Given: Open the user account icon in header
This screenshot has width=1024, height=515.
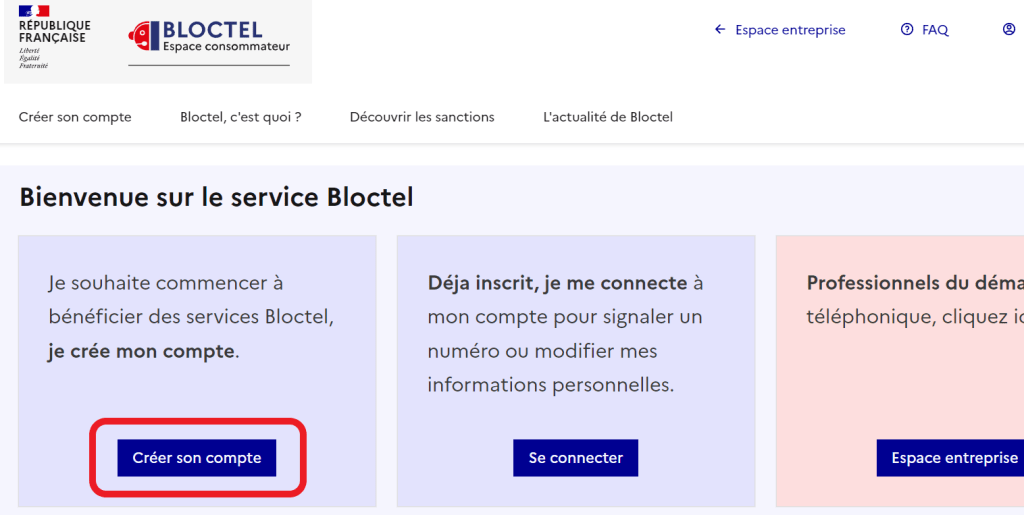Looking at the screenshot, I should pos(1009,30).
